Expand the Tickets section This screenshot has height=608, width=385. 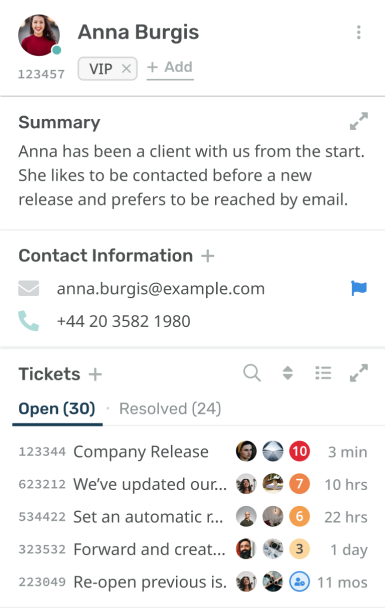pos(359,373)
